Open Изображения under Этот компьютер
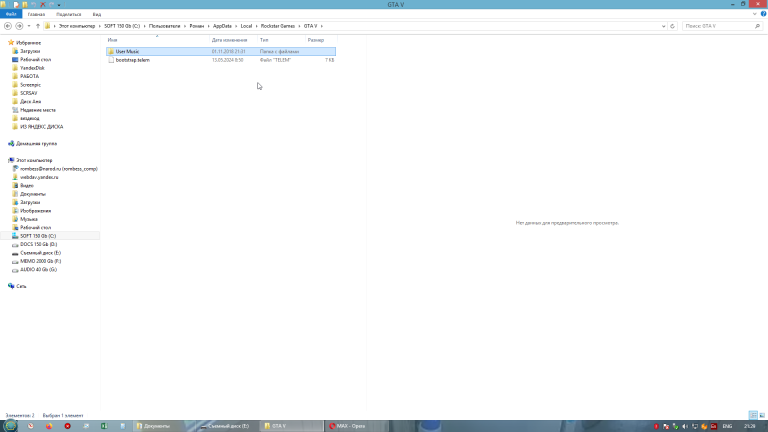Viewport: 768px width, 432px height. [35, 211]
